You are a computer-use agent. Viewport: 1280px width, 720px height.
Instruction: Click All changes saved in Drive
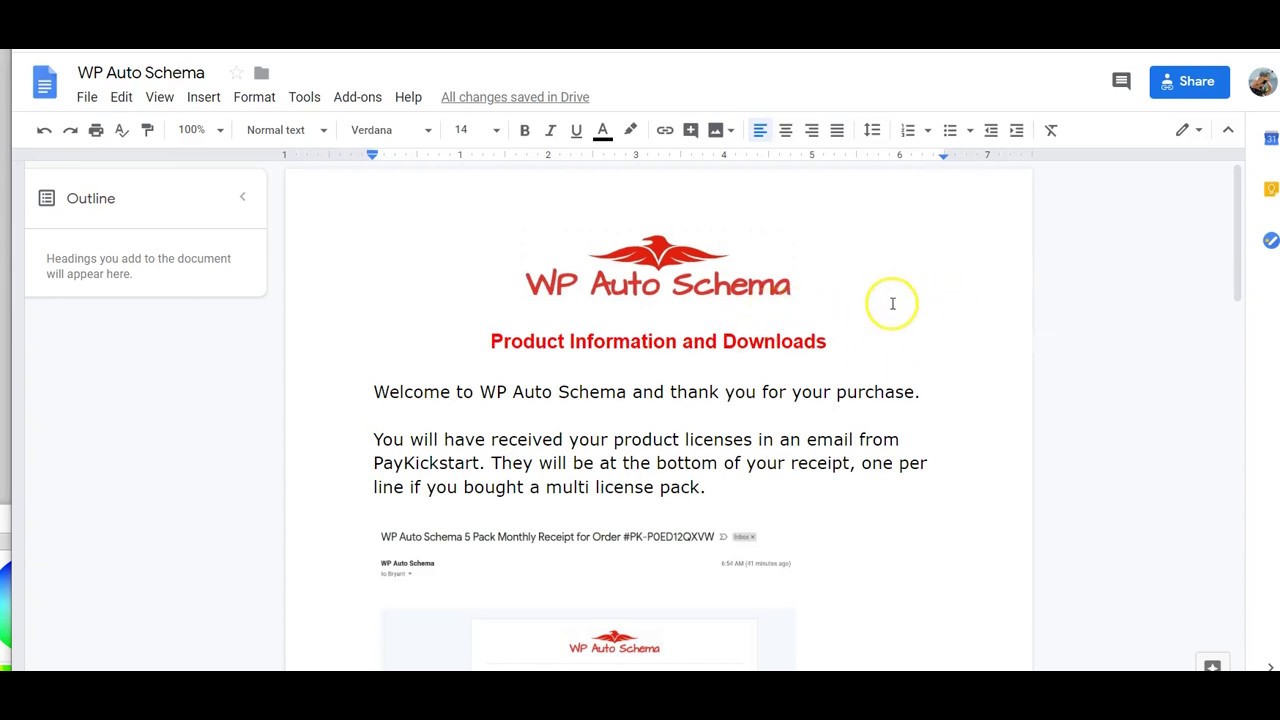(x=515, y=97)
